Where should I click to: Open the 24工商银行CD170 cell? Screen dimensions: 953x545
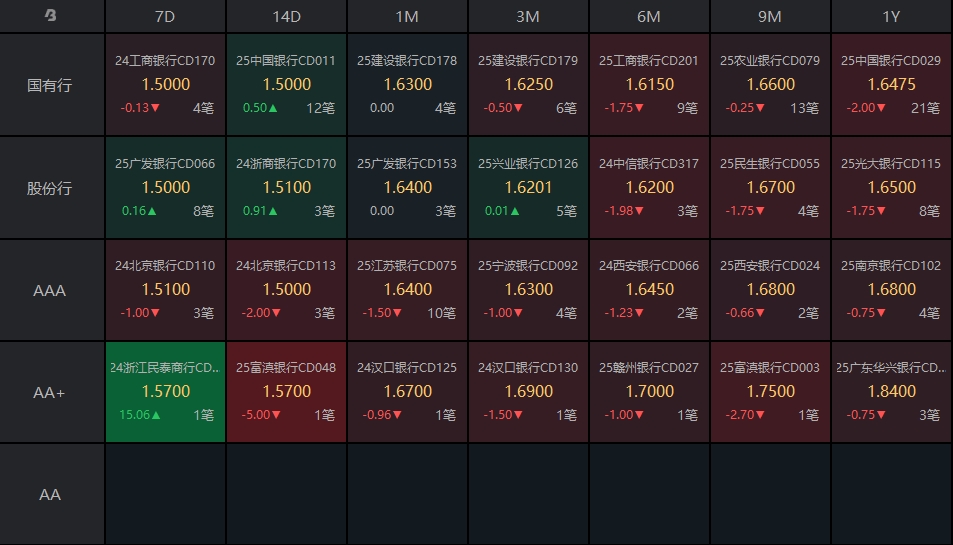point(165,84)
